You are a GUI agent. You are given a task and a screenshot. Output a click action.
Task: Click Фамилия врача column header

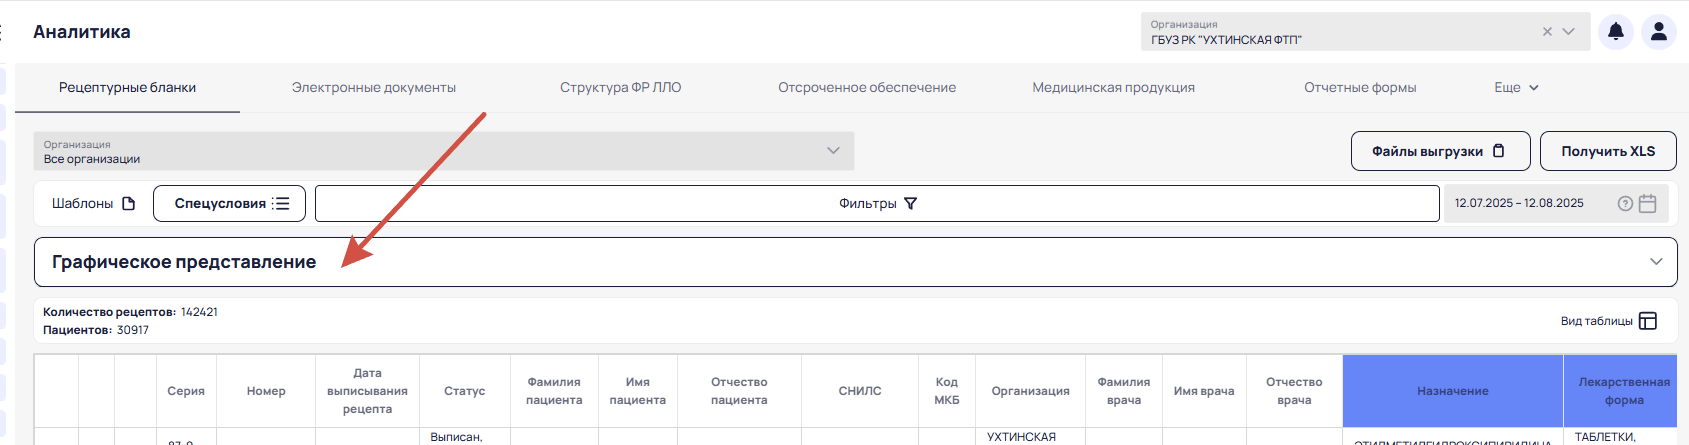(1124, 391)
